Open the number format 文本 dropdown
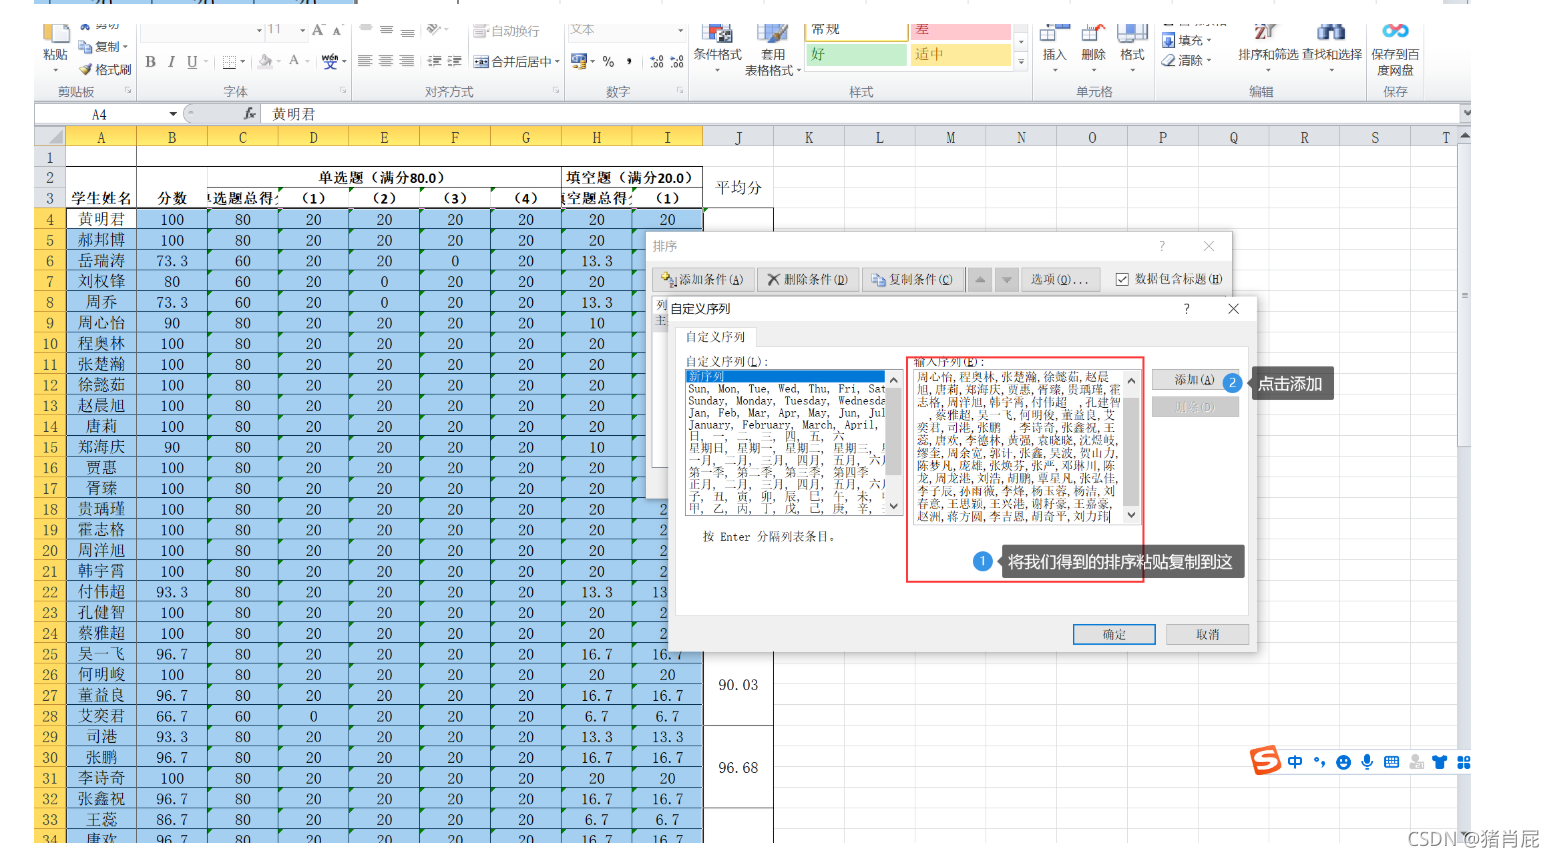Viewport: 1554px width, 857px height. coord(681,30)
